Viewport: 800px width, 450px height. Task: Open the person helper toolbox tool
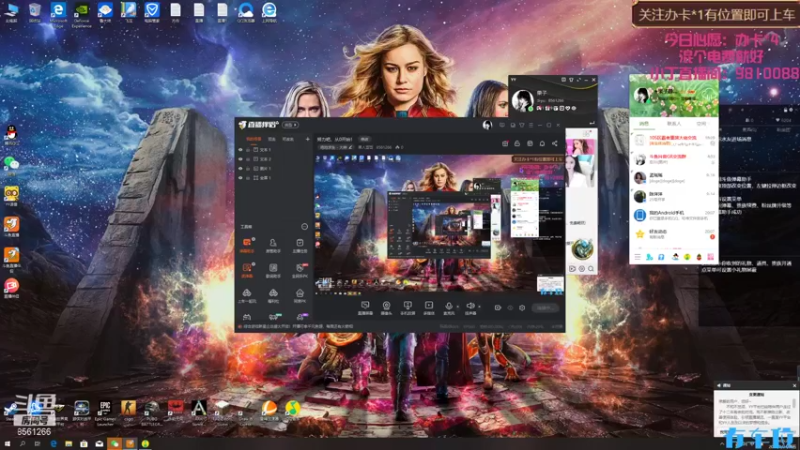coord(273,245)
